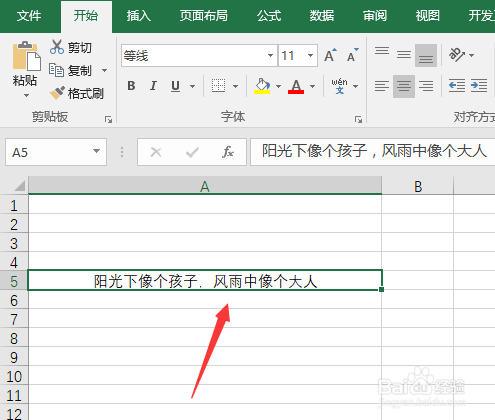Open phonetic guide dropdown arrow
495x420 pixels.
(356, 86)
